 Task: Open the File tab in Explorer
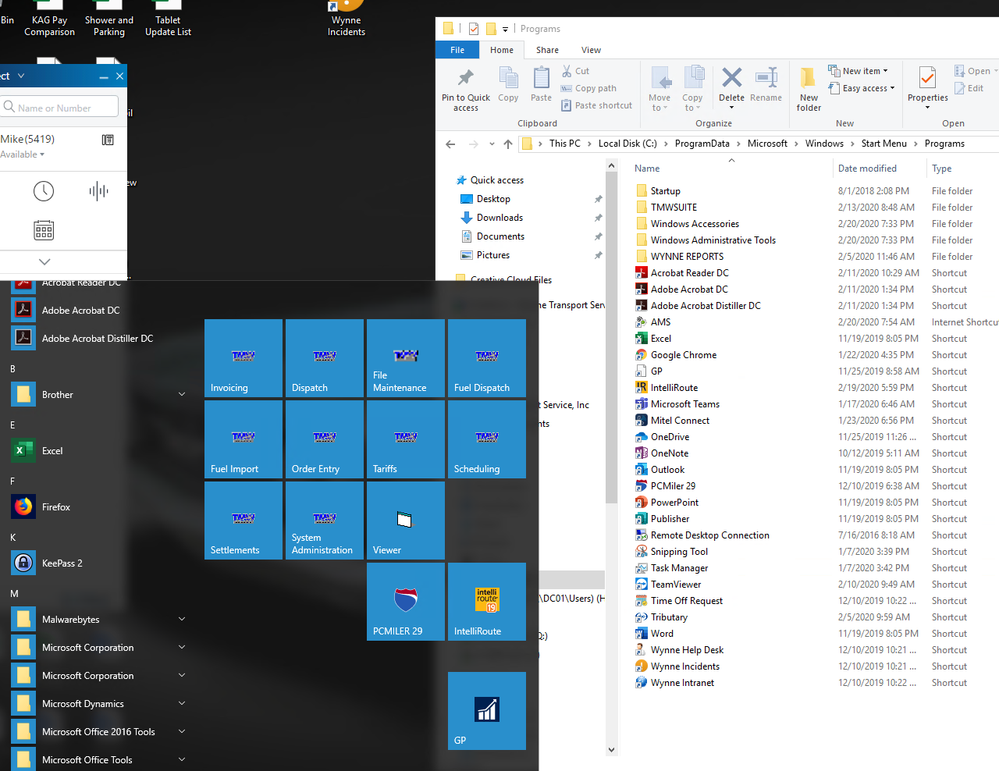457,50
